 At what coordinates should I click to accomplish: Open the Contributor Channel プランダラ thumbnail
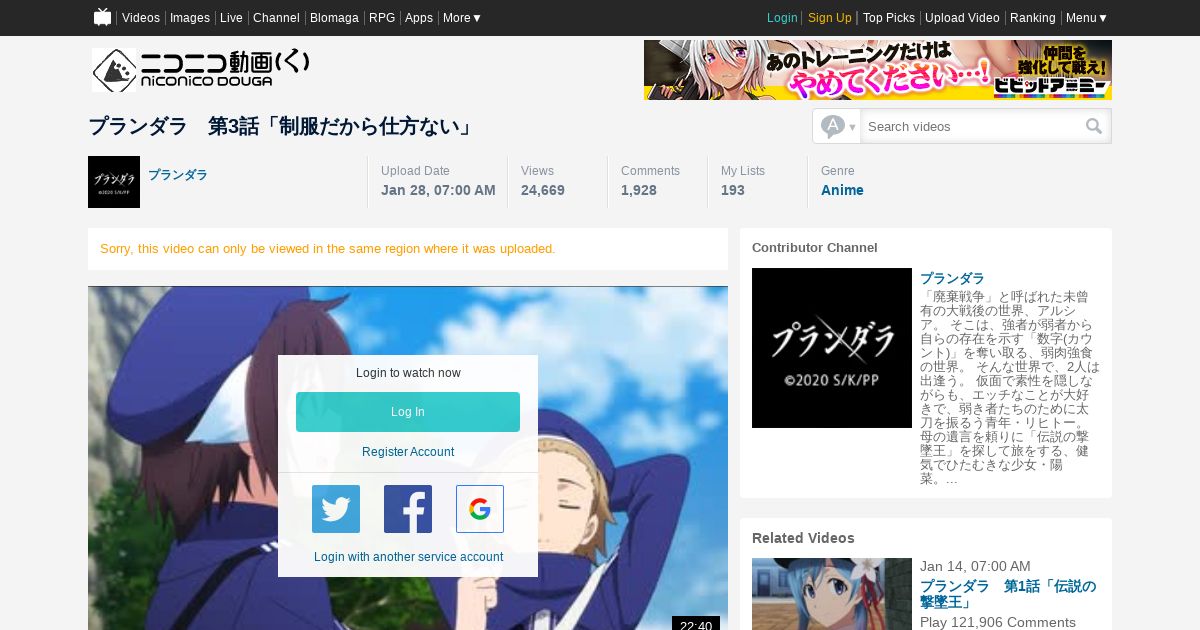(832, 348)
